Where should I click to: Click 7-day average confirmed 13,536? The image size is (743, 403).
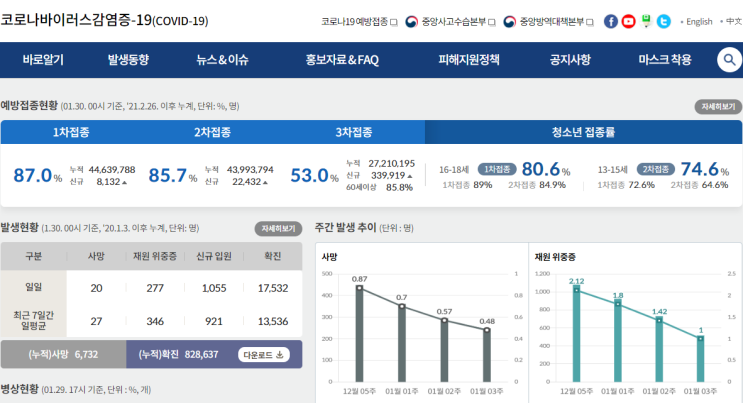(x=272, y=321)
